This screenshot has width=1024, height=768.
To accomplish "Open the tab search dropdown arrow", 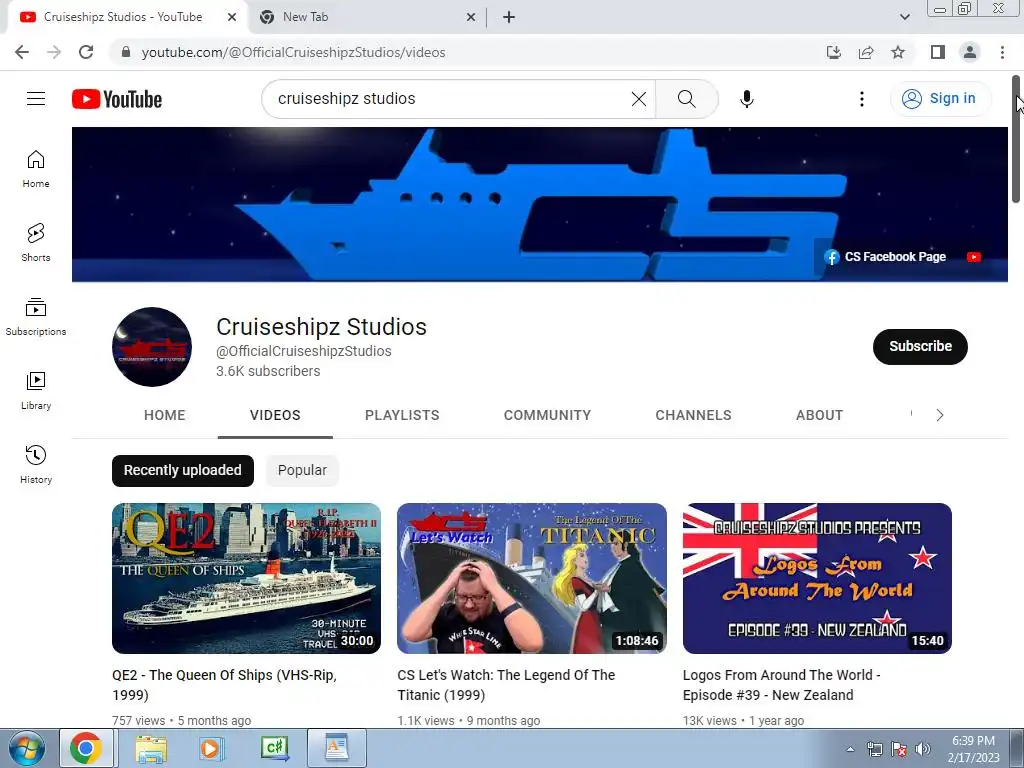I will coord(905,17).
